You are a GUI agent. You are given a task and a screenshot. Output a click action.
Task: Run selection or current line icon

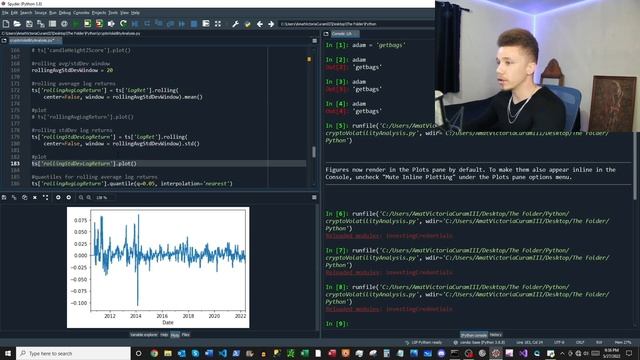pyautogui.click(x=111, y=24)
